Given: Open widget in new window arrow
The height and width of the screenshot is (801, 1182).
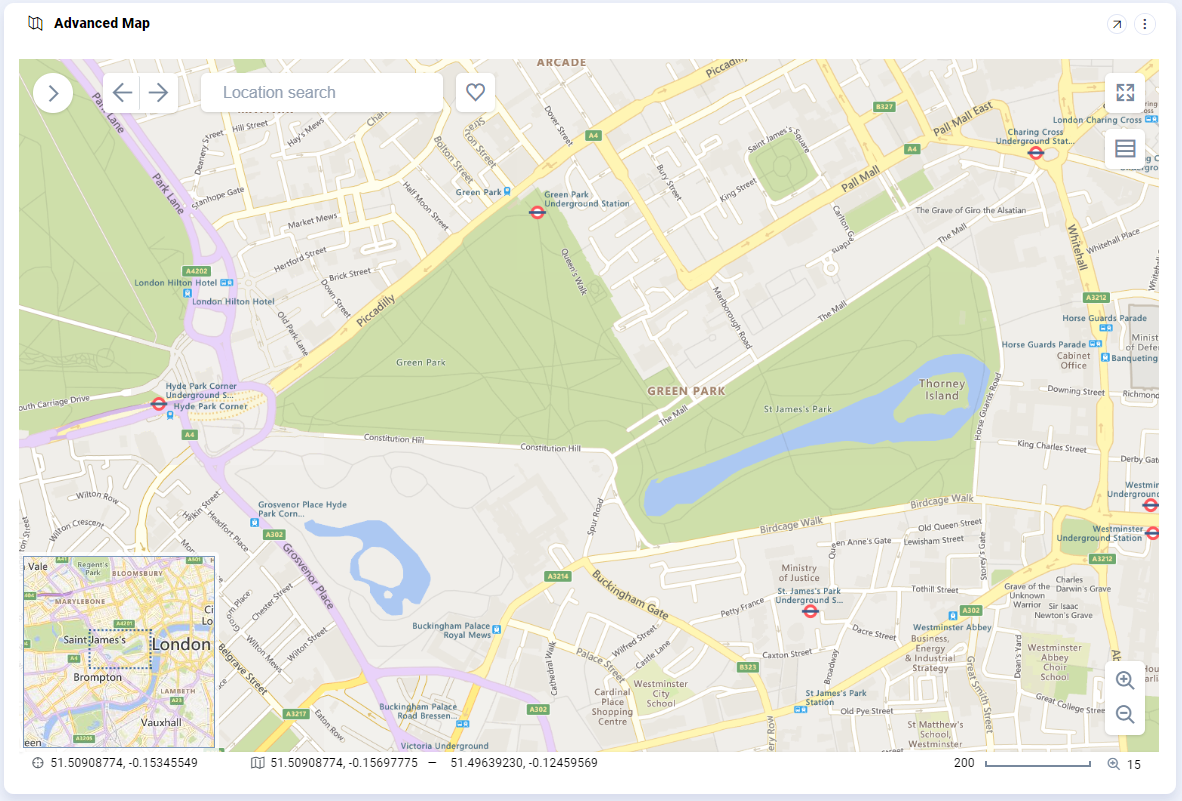Looking at the screenshot, I should click(1117, 24).
